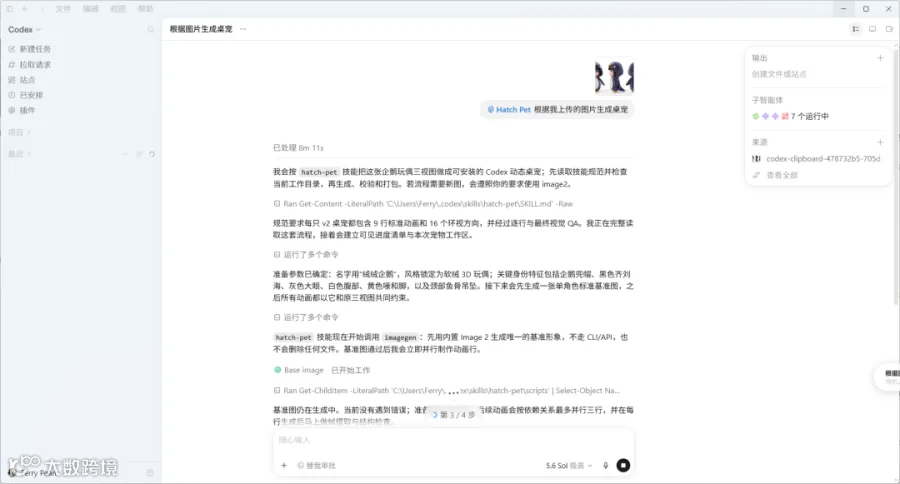Screen dimensions: 900x484
Task: Open more options beside 最近
Action: (x=125, y=154)
